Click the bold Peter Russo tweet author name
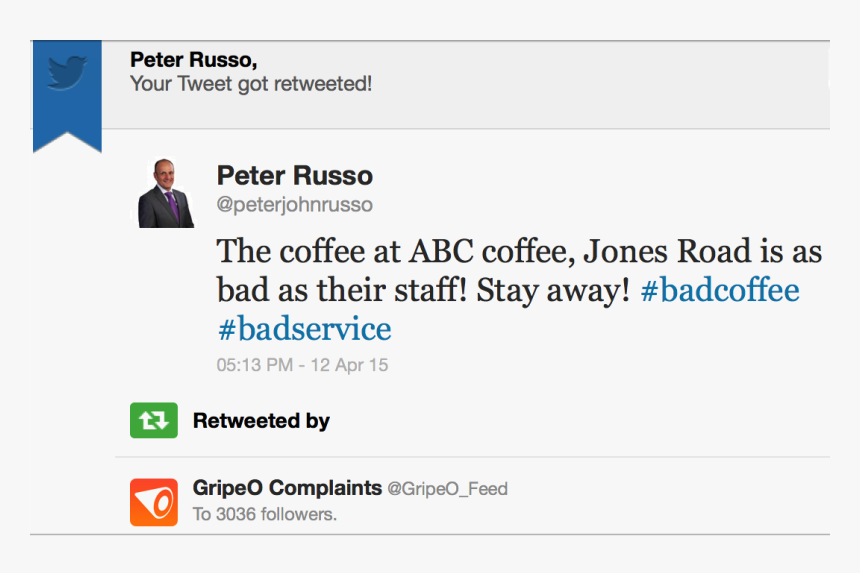This screenshot has width=860, height=573. pyautogui.click(x=294, y=176)
